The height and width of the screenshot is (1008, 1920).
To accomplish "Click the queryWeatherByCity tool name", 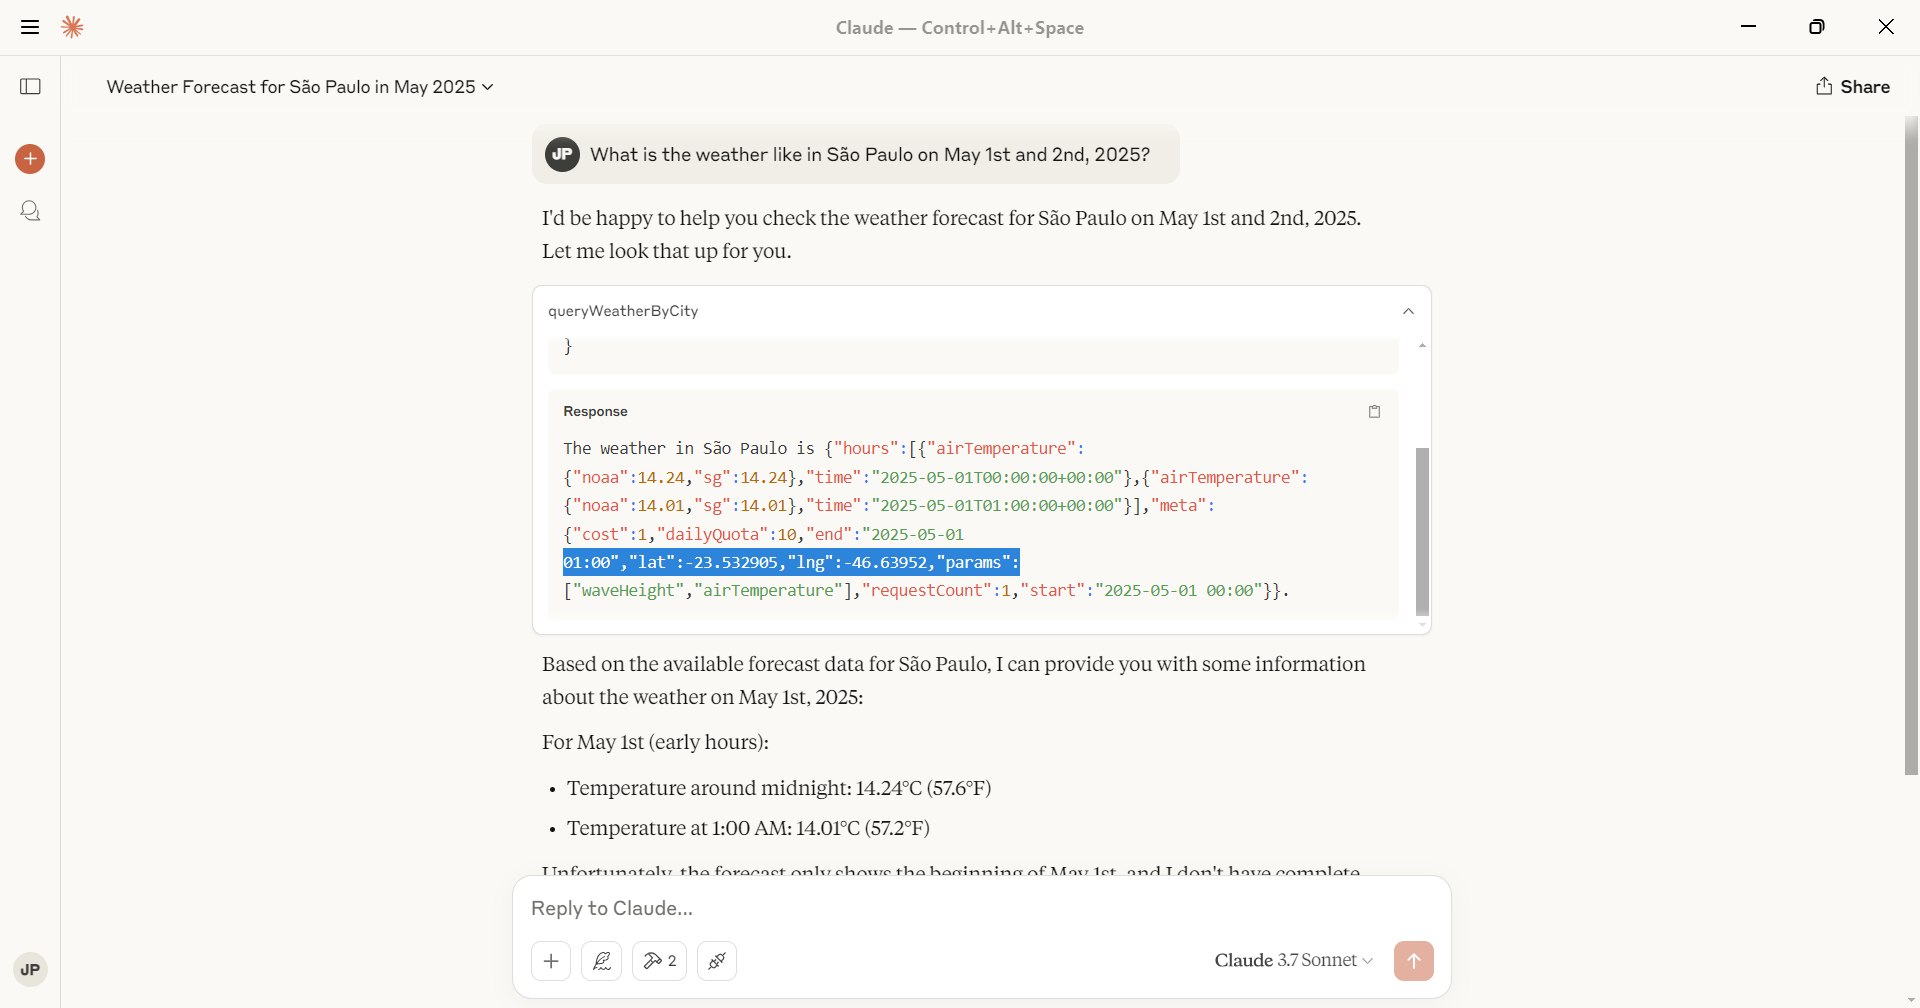I will tap(623, 311).
